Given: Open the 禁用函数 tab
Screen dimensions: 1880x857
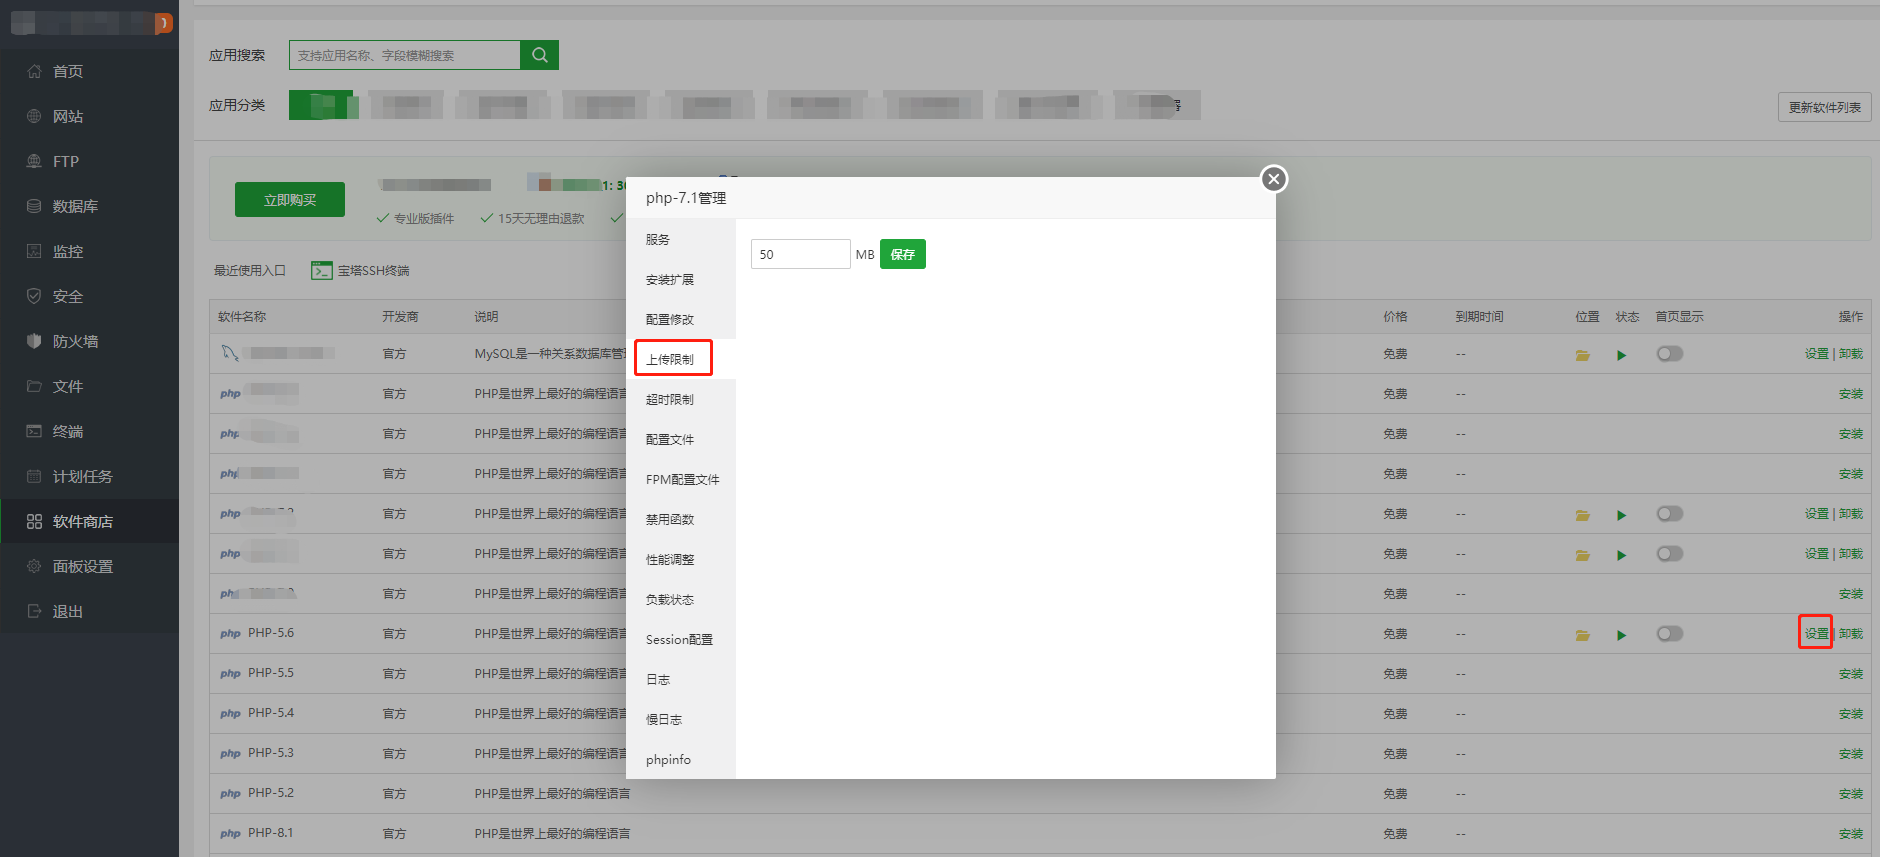Looking at the screenshot, I should pos(670,519).
